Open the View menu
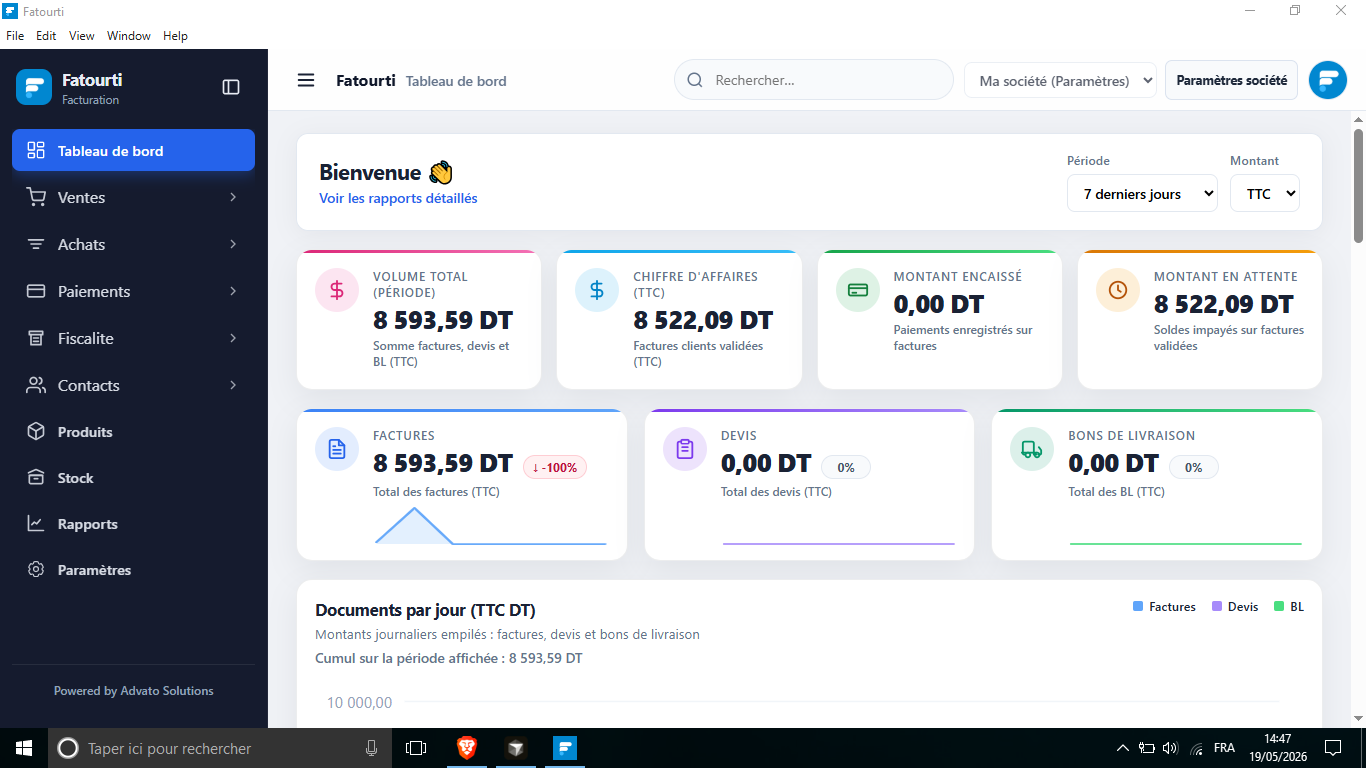This screenshot has width=1366, height=768. [82, 35]
